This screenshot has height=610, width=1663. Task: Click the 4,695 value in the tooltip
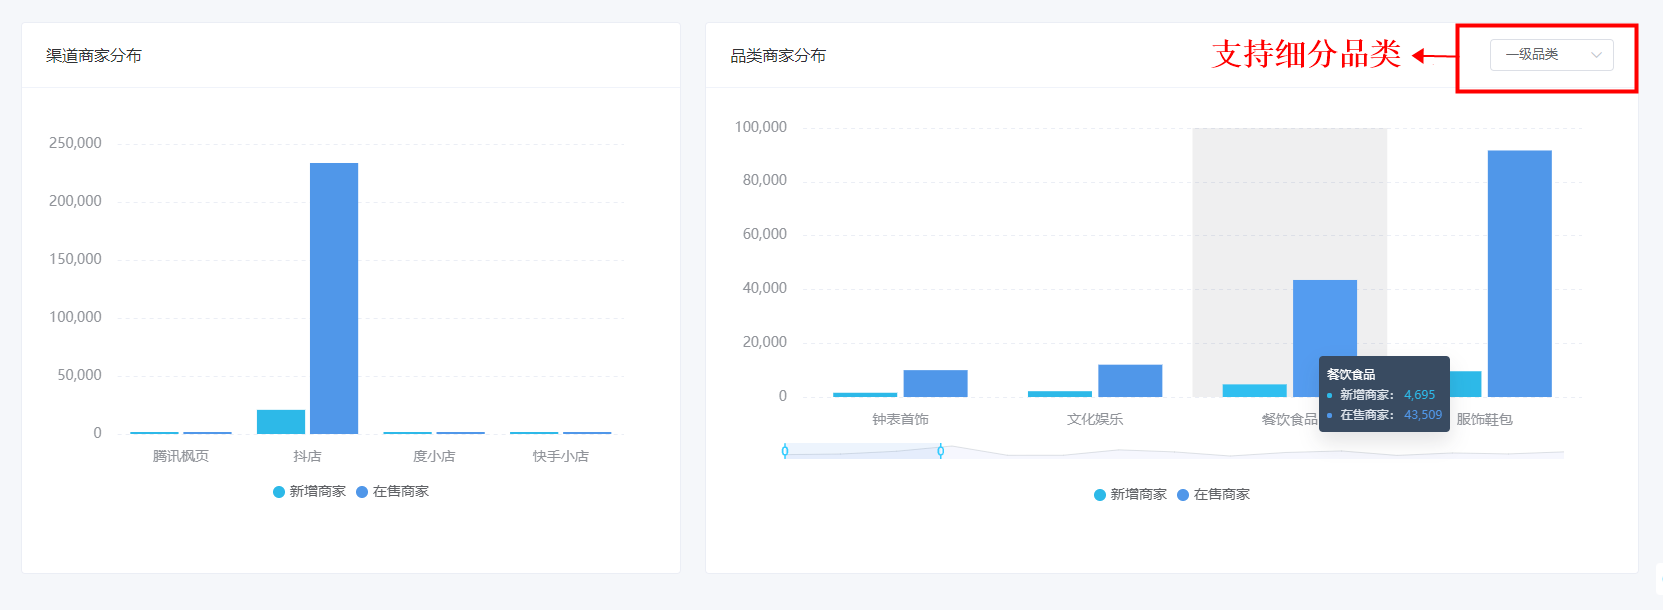coord(1419,395)
